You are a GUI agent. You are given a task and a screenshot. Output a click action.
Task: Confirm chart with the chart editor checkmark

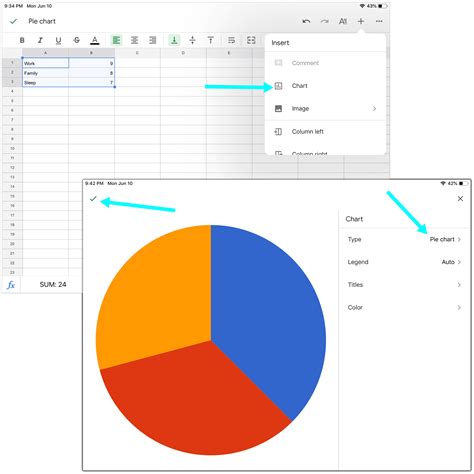coord(93,199)
